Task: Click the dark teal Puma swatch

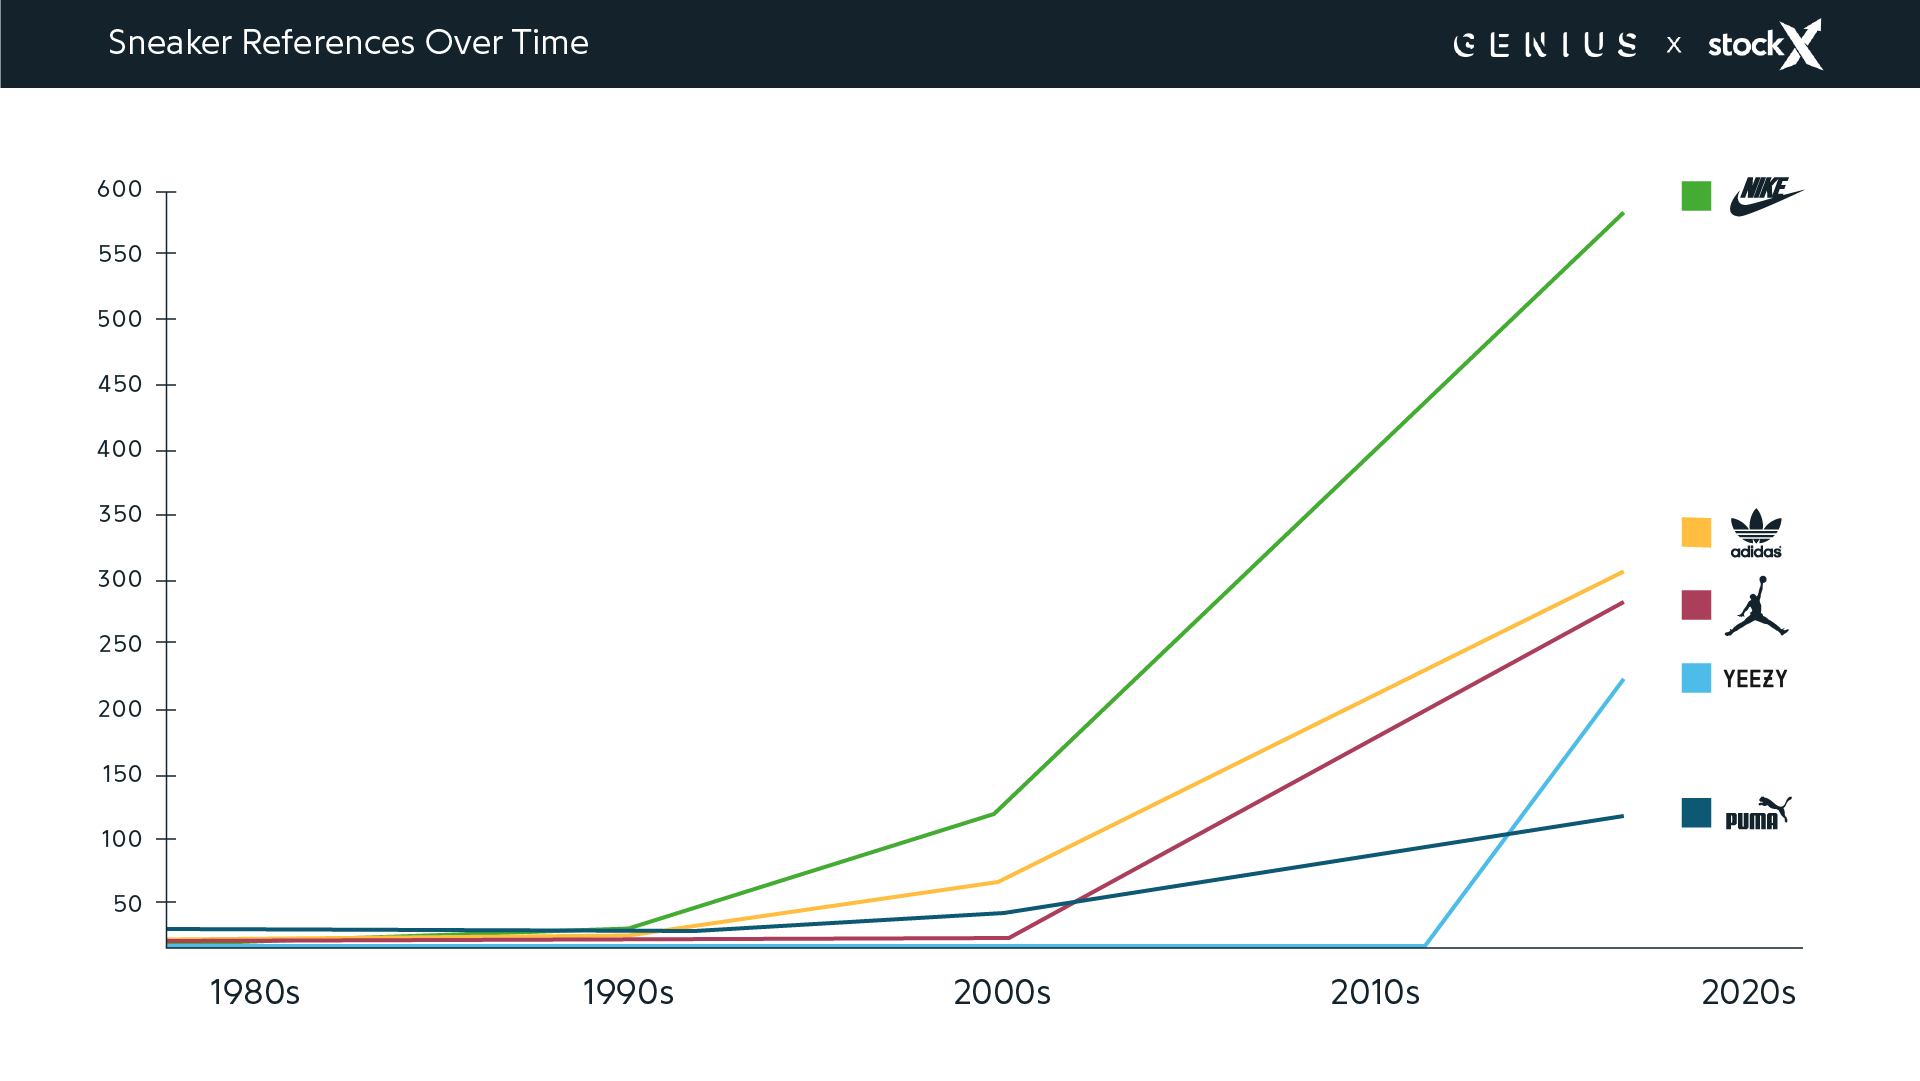Action: pyautogui.click(x=1696, y=813)
